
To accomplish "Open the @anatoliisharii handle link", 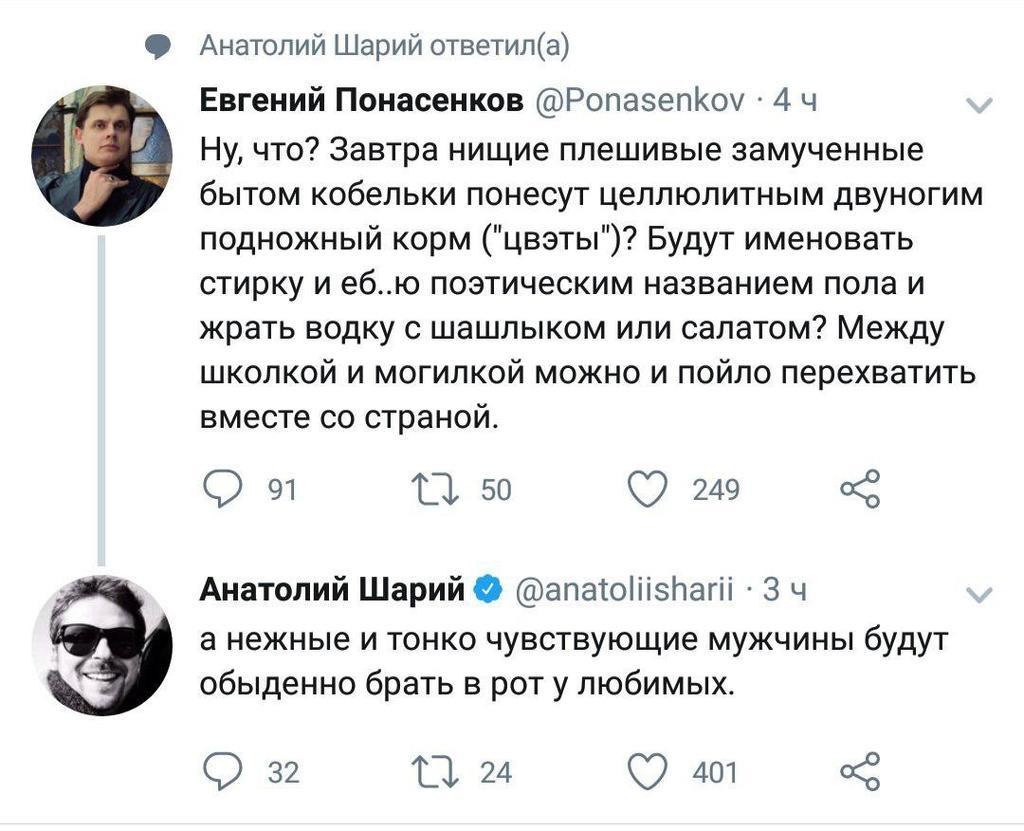I will 625,590.
